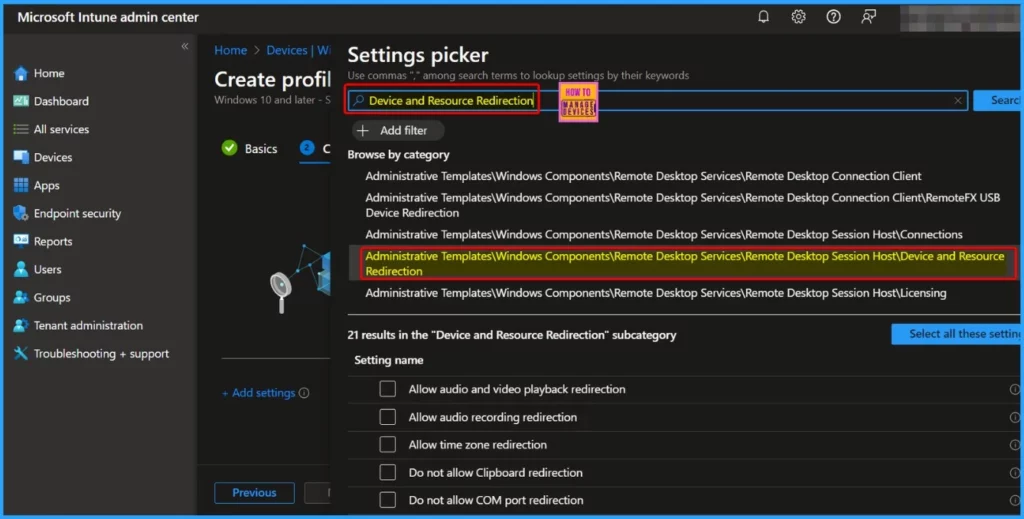Click the Reports icon in sidebar
The height and width of the screenshot is (519, 1024).
tap(21, 241)
